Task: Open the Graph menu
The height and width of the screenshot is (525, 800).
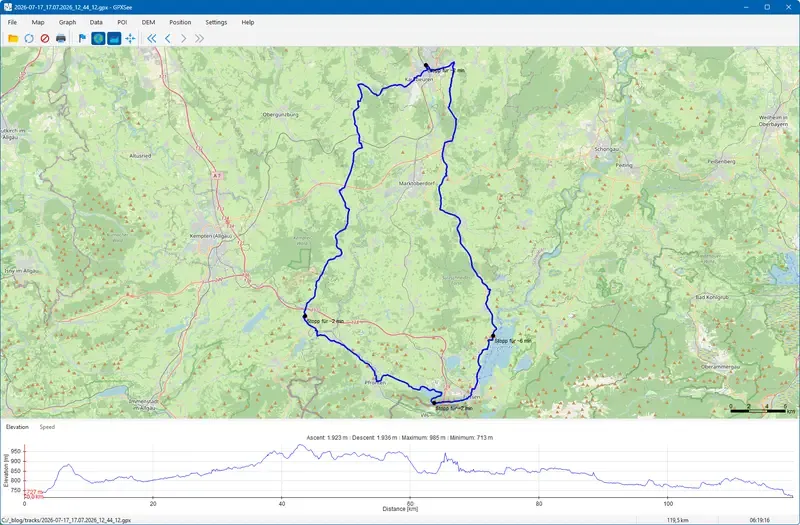Action: point(67,22)
